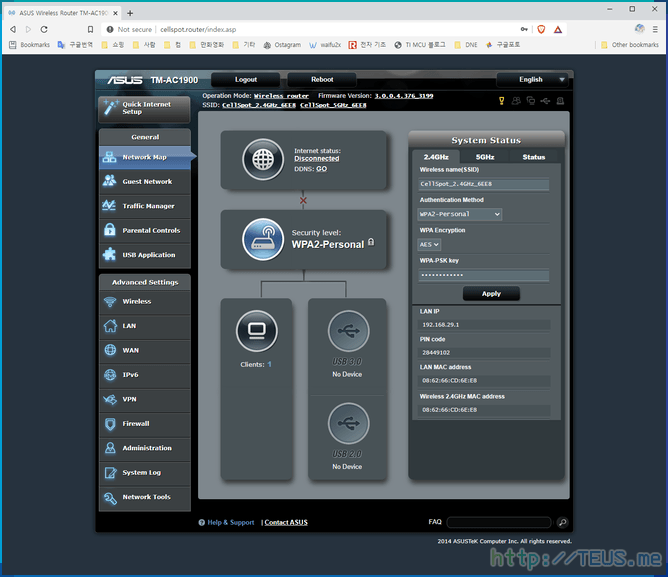Open the AES WPA Encryption dropdown
The width and height of the screenshot is (668, 577).
(429, 245)
